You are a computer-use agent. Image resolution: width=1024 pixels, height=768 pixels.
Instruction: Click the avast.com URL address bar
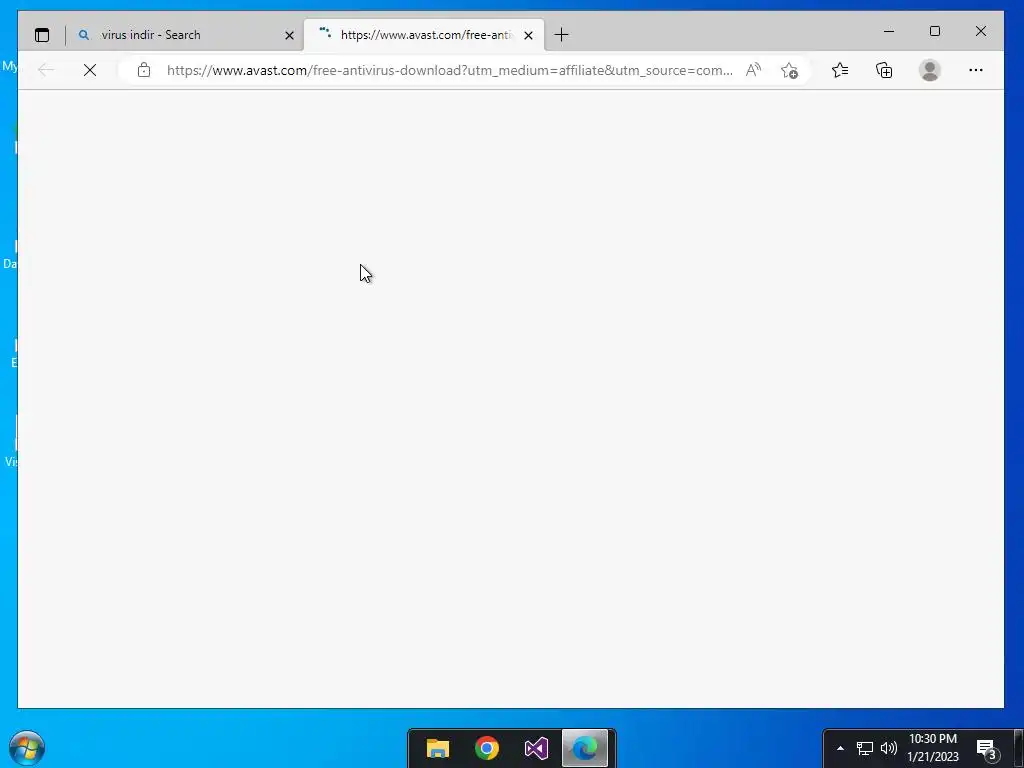449,70
